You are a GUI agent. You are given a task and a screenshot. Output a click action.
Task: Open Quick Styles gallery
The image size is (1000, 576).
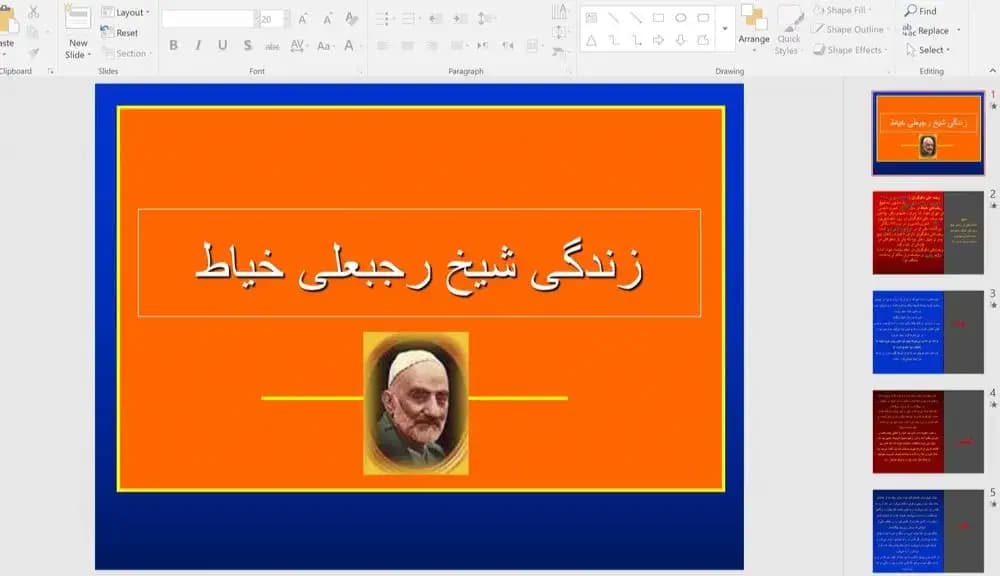[x=788, y=30]
